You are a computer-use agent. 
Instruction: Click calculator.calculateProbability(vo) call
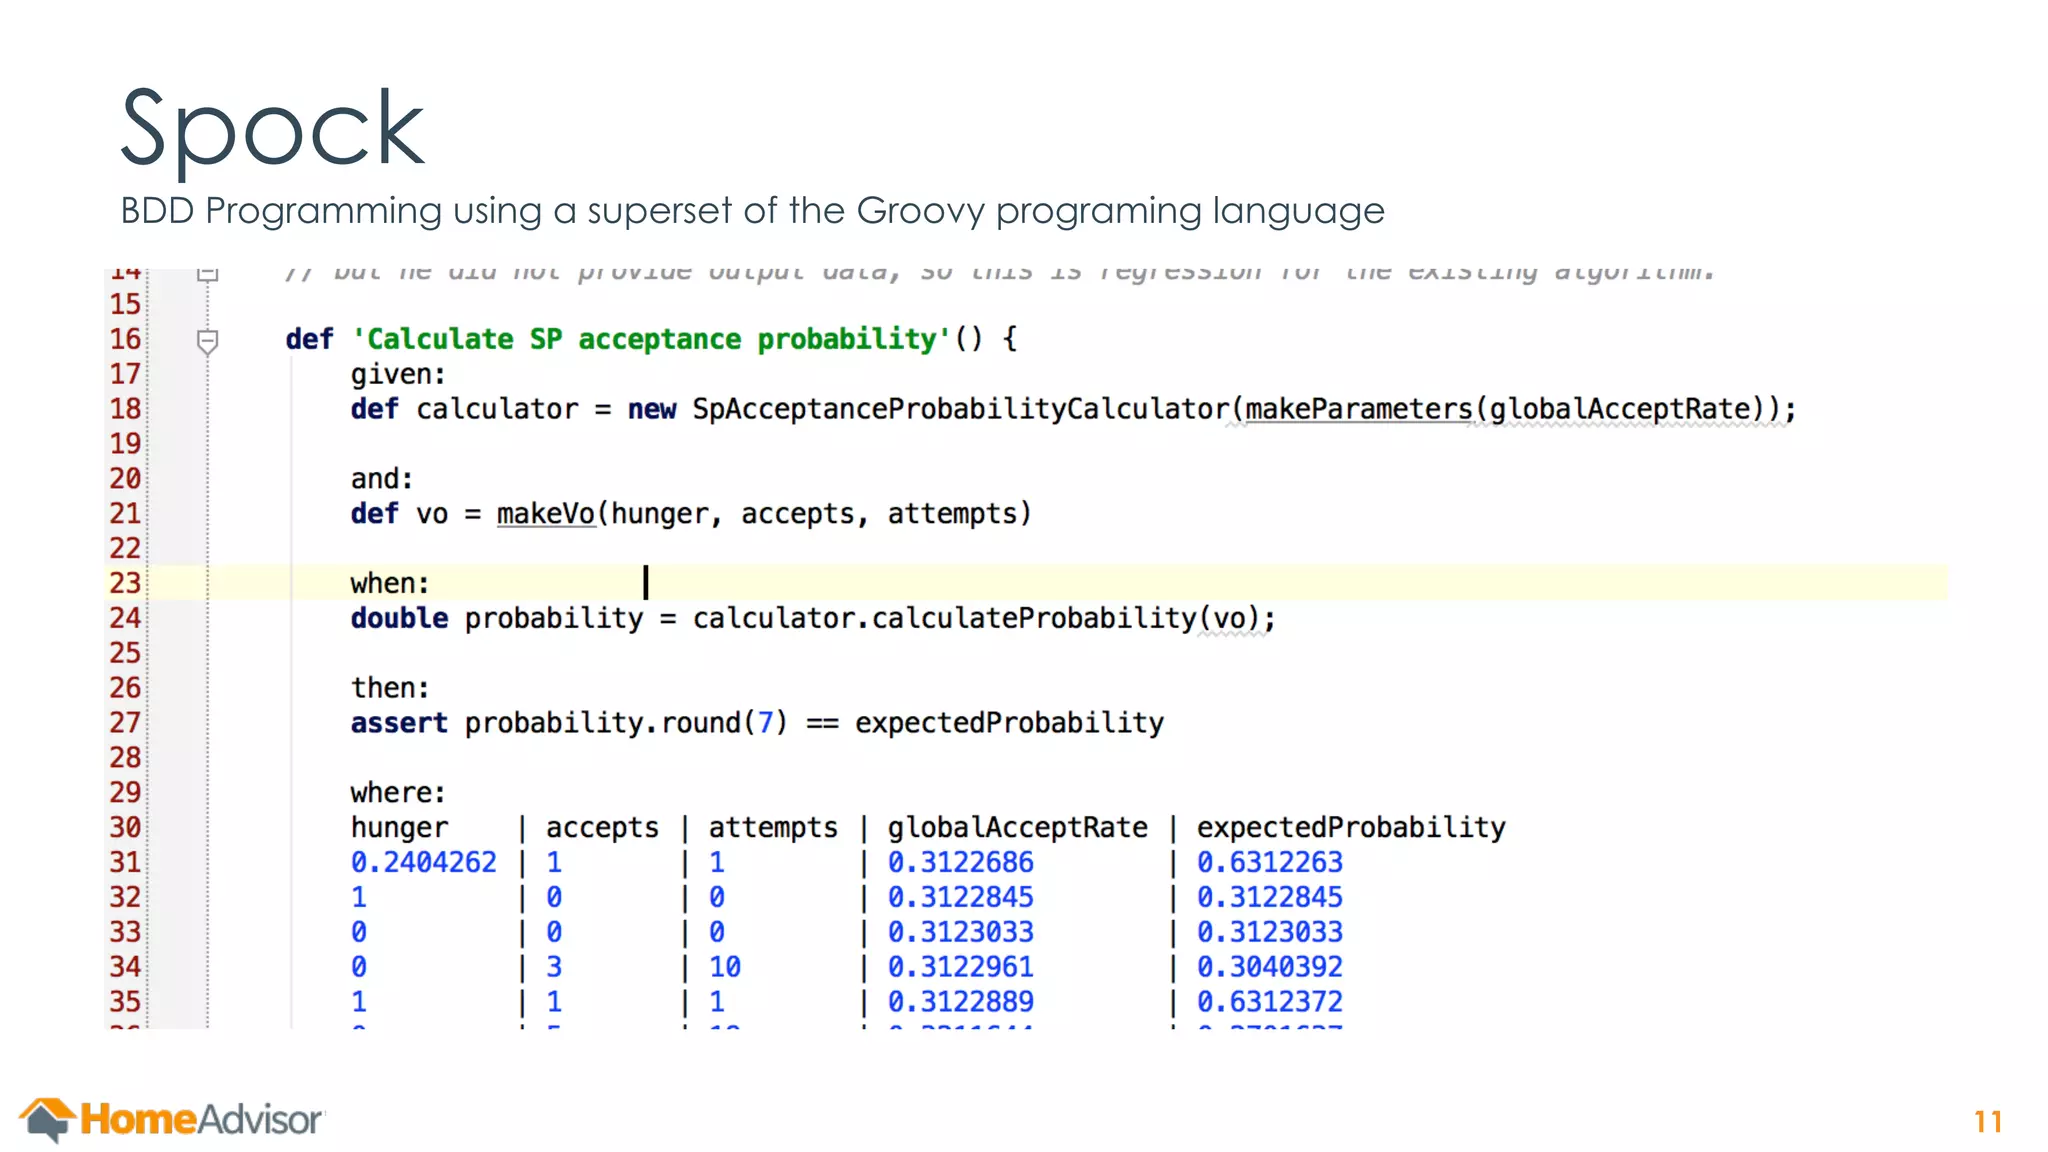(975, 618)
